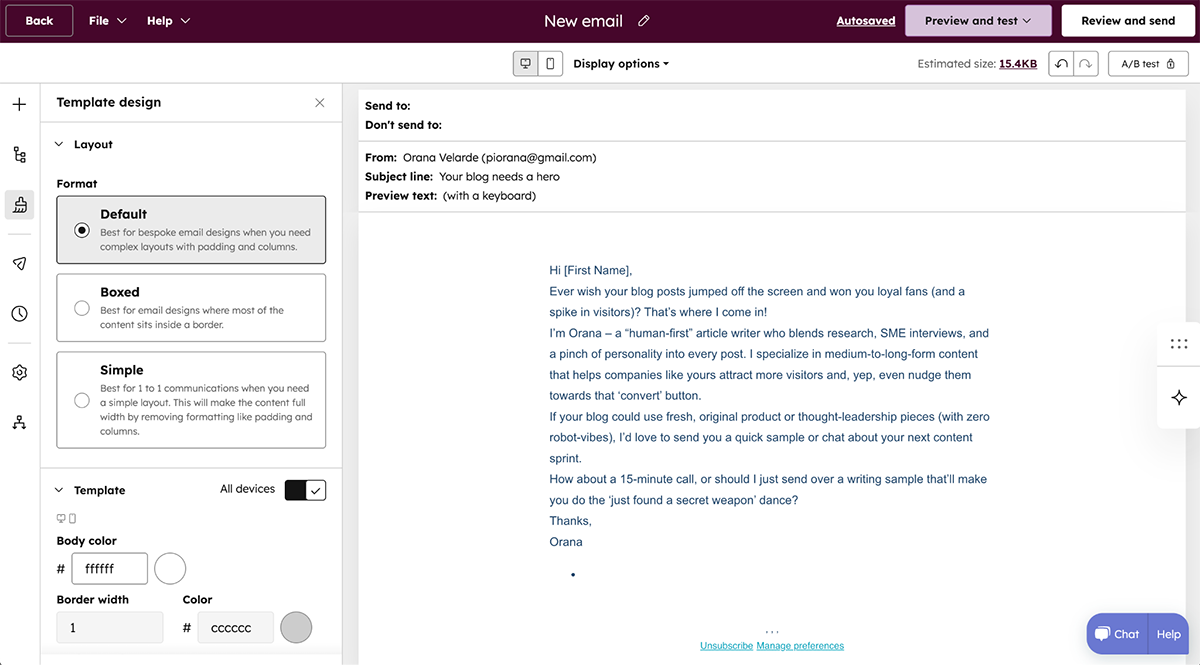Click the blocks structure icon in sidebar
1200x665 pixels.
[18, 154]
